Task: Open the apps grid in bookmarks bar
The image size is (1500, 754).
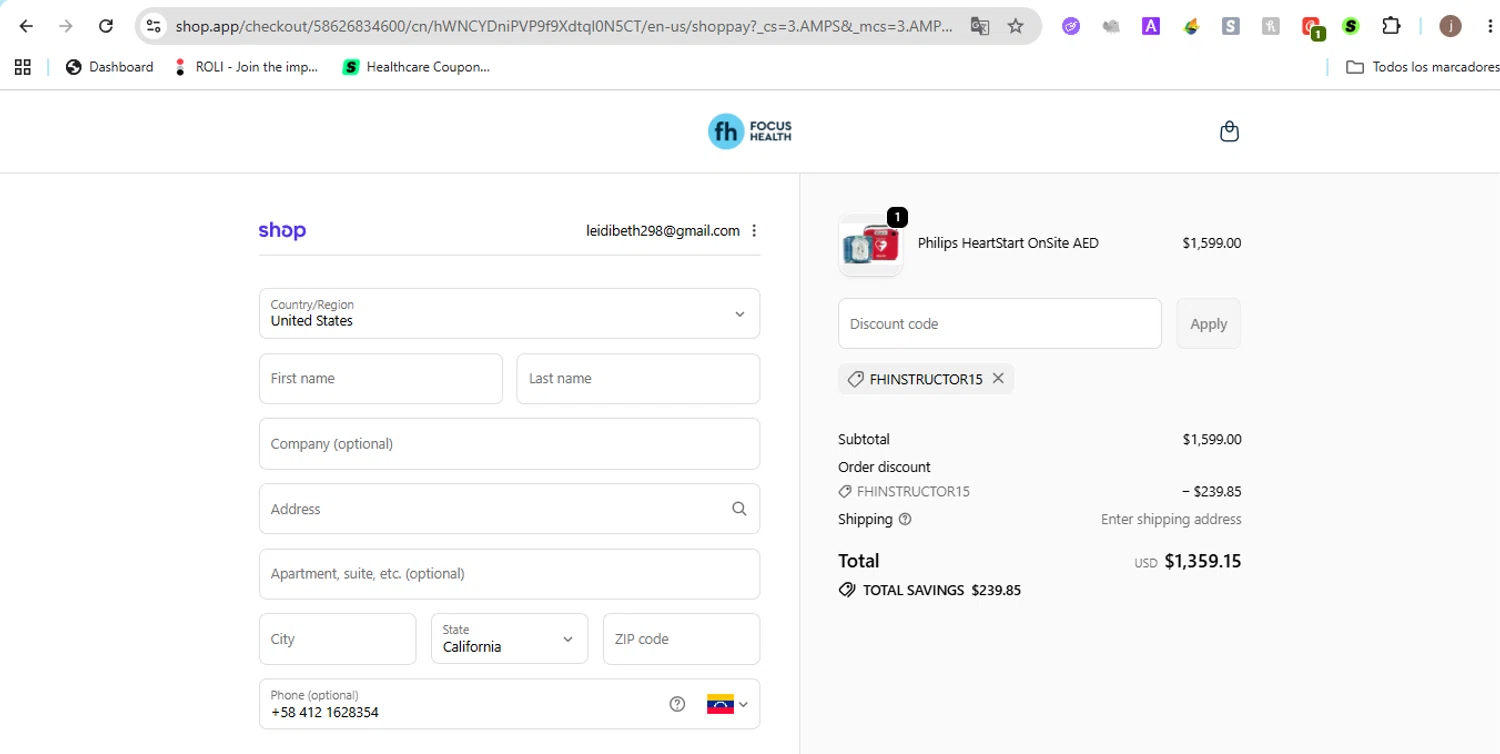Action: point(23,67)
